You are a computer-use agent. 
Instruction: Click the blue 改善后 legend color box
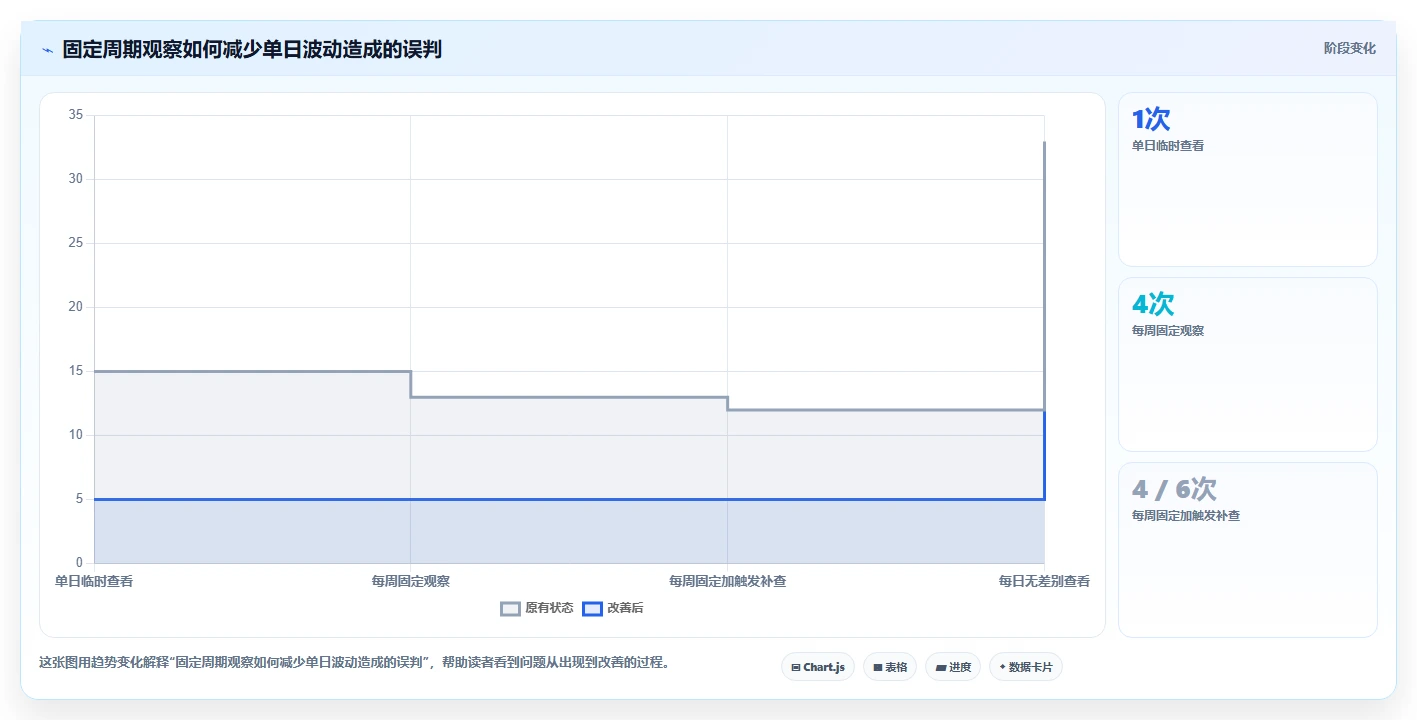593,608
